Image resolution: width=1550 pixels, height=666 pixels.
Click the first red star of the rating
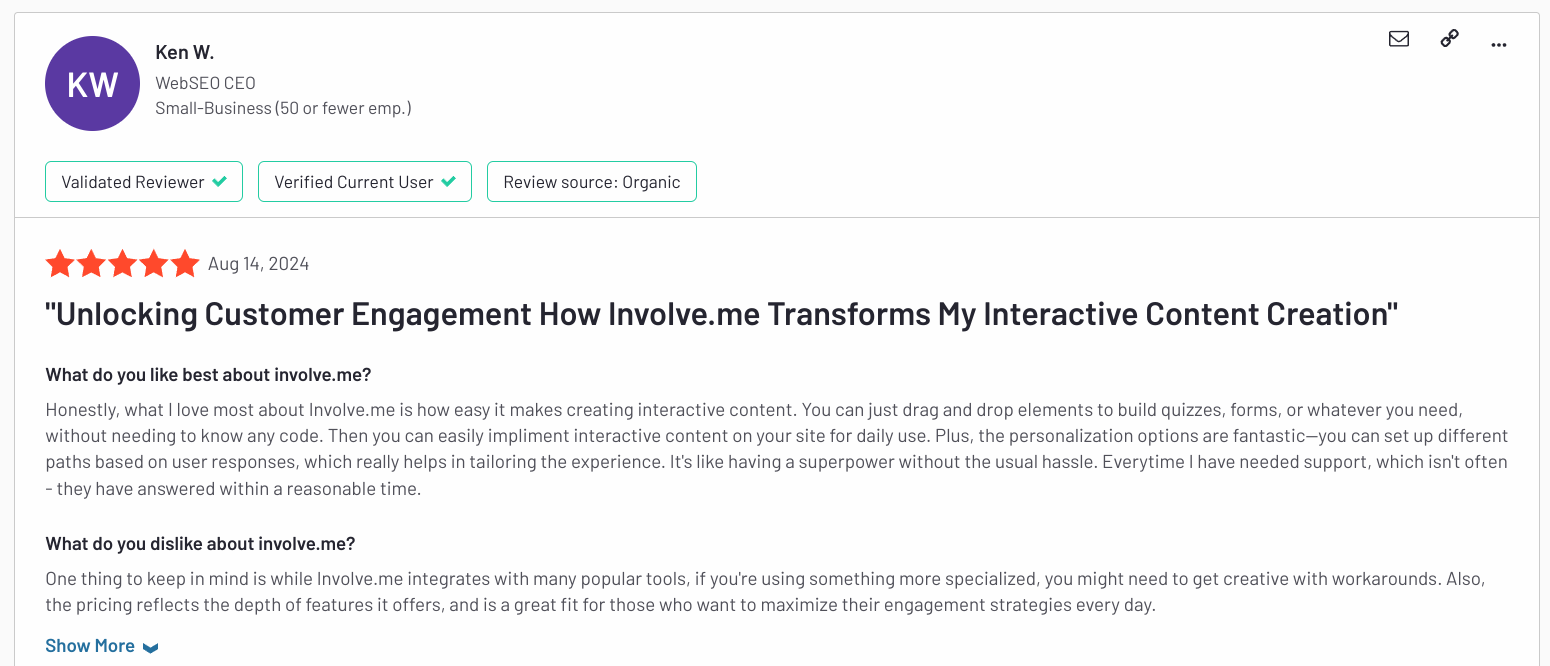click(60, 263)
